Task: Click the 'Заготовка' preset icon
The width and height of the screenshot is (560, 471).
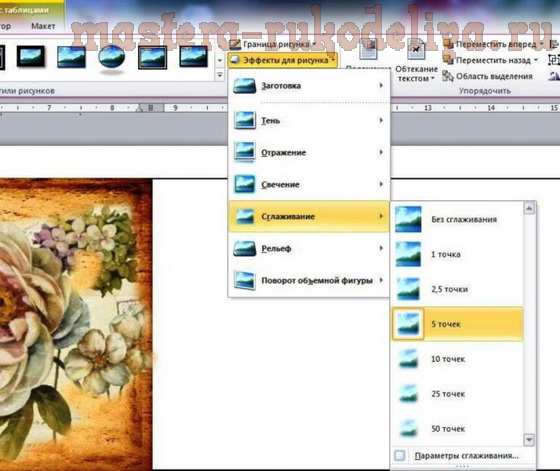Action: [x=245, y=86]
